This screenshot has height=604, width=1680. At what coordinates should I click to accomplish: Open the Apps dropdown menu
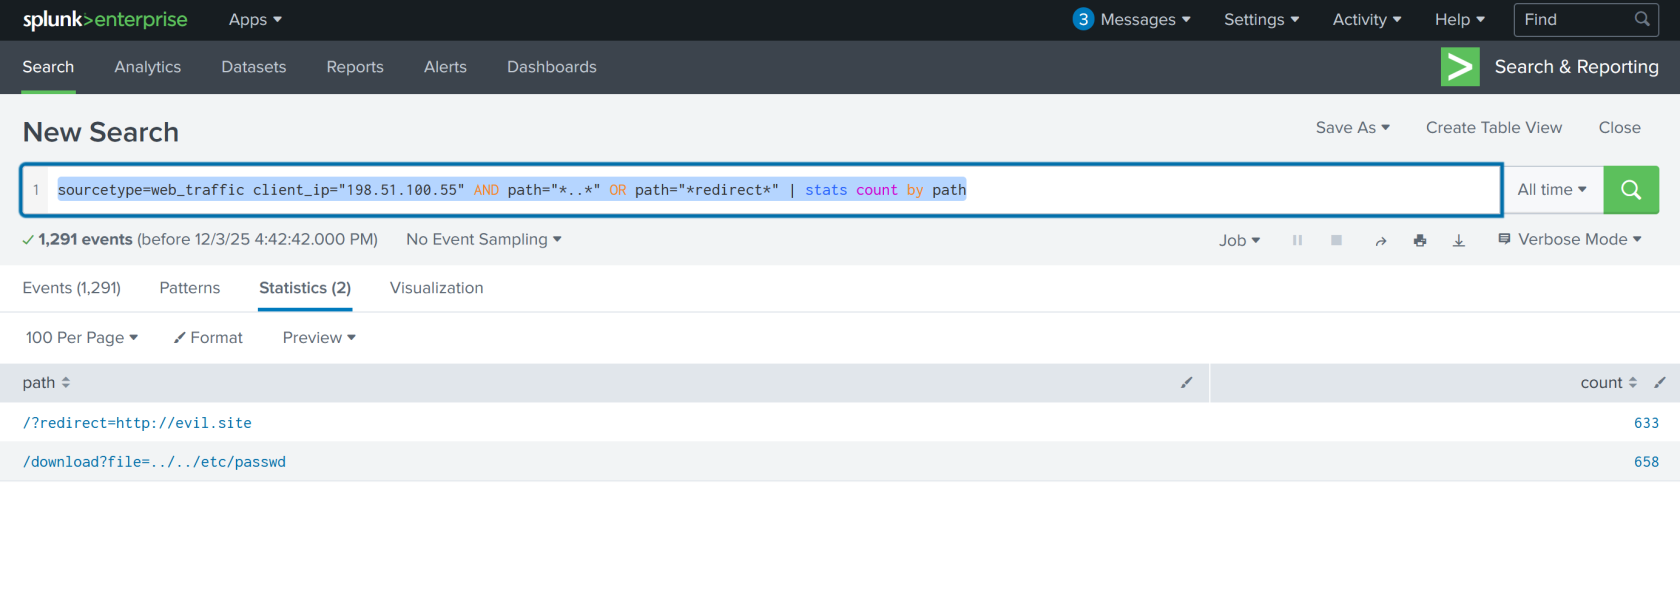(255, 20)
